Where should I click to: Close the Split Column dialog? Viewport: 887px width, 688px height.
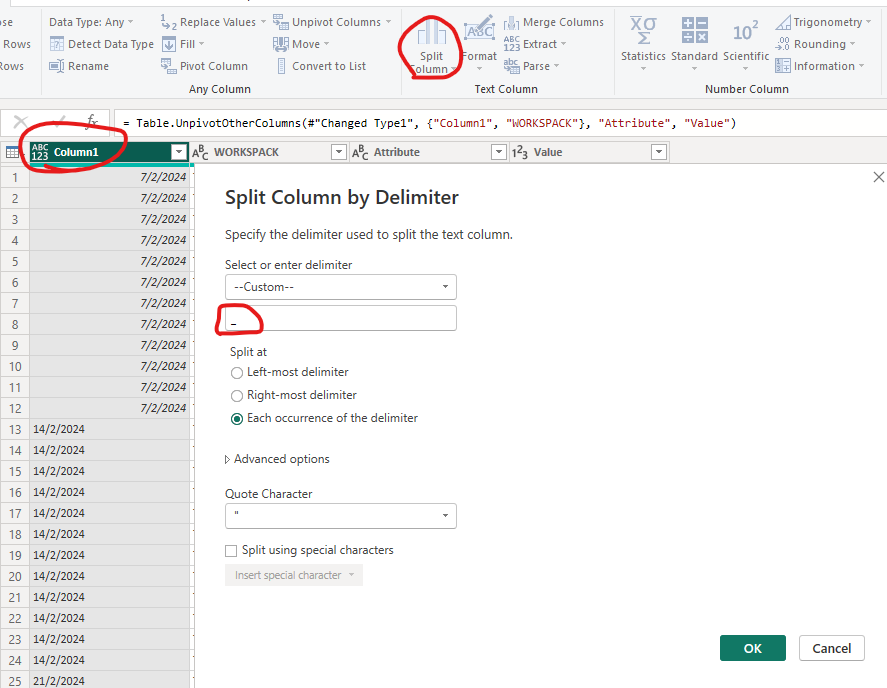879,177
